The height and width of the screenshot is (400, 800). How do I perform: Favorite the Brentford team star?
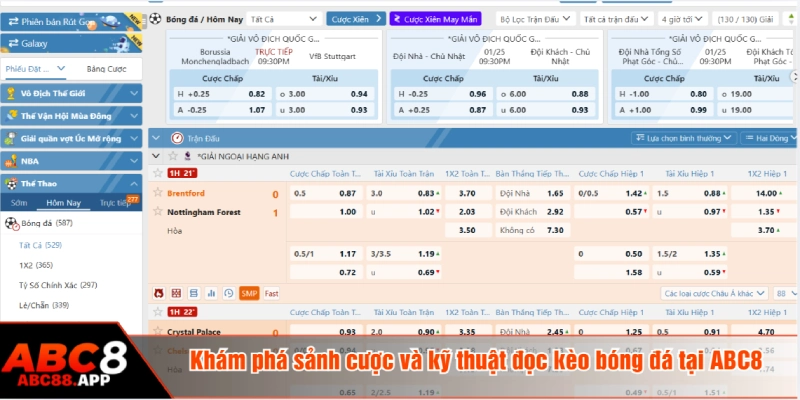(x=158, y=192)
